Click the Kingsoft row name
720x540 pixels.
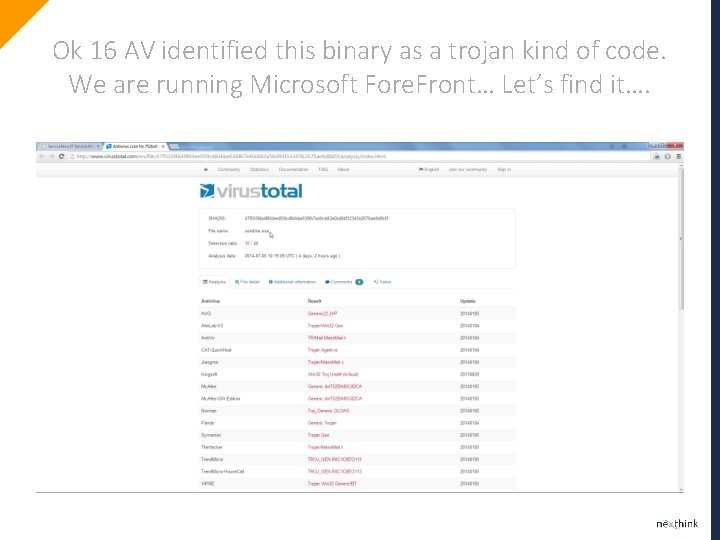(x=209, y=374)
